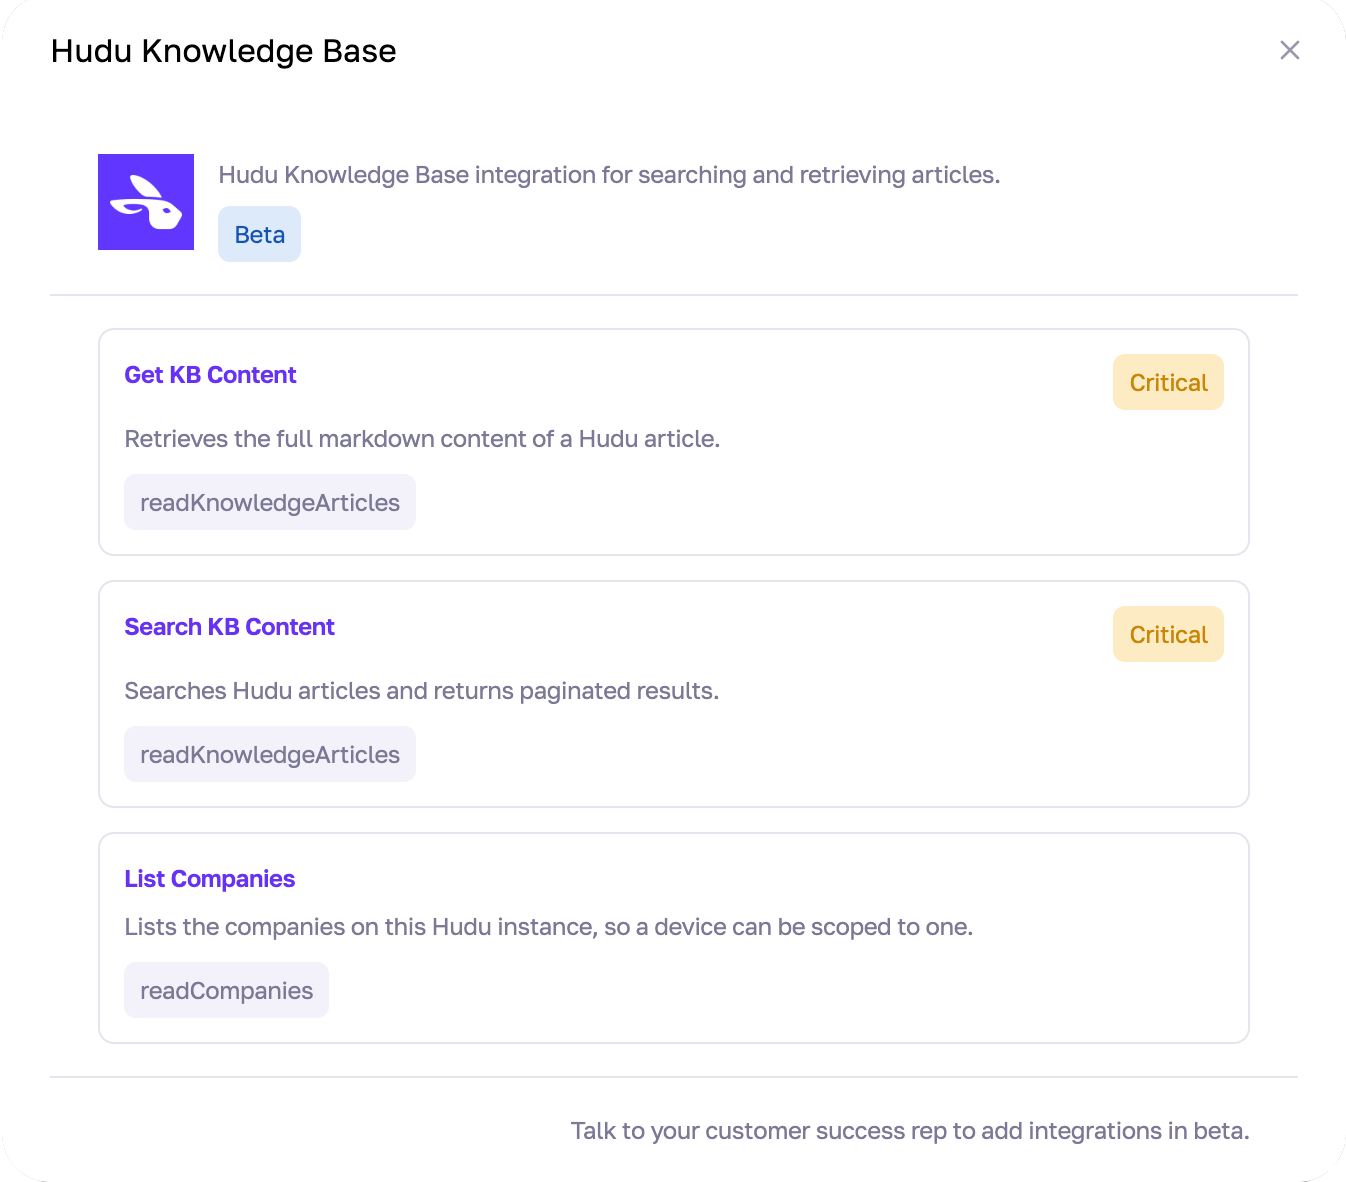Click the Critical badge on Search KB Content
Screen dimensions: 1346x1182
click(1168, 634)
